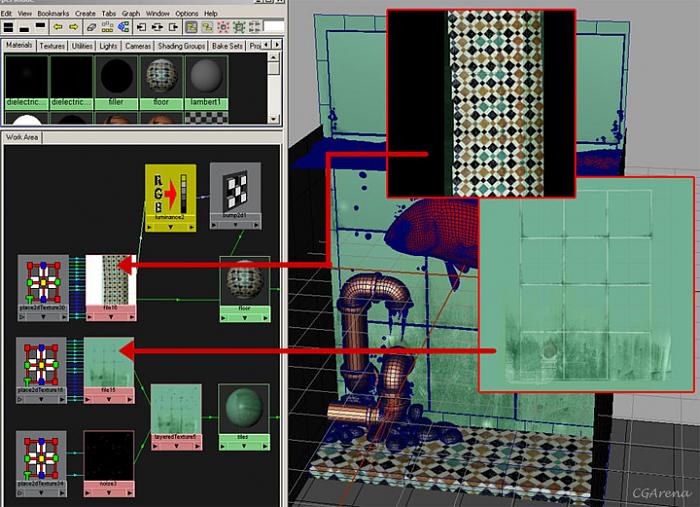700x507 pixels.
Task: Select the luminance2 RGB node
Action: pos(171,198)
